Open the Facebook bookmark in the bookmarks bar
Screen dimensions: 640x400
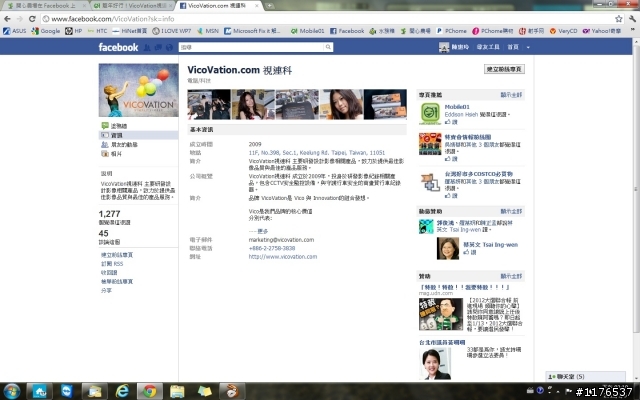click(x=347, y=31)
